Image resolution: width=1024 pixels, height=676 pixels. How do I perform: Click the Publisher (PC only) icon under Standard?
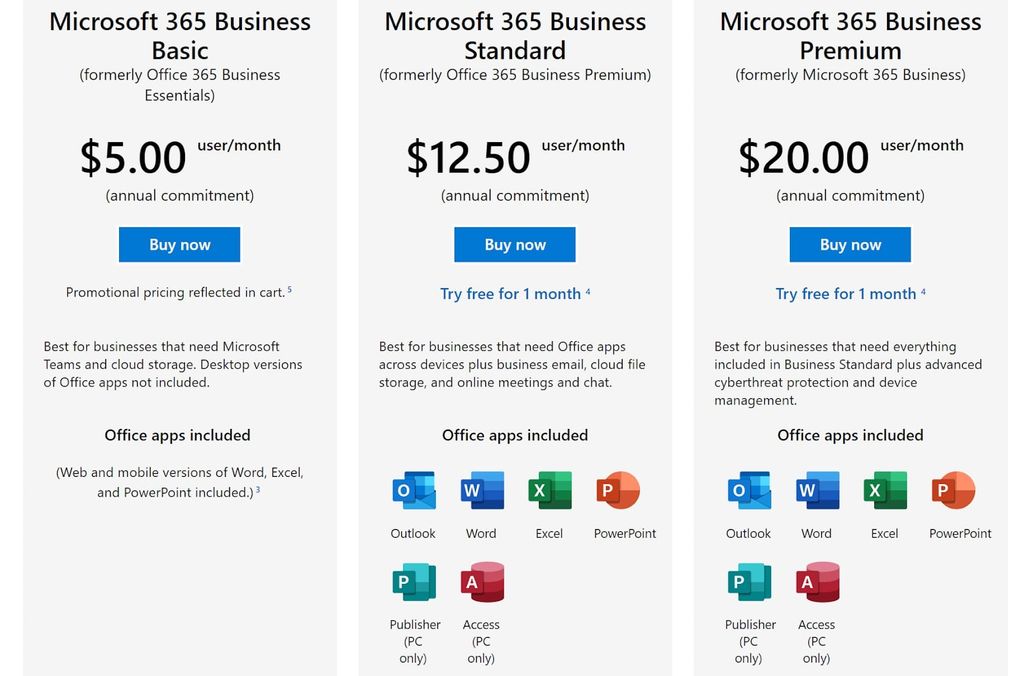click(x=414, y=581)
